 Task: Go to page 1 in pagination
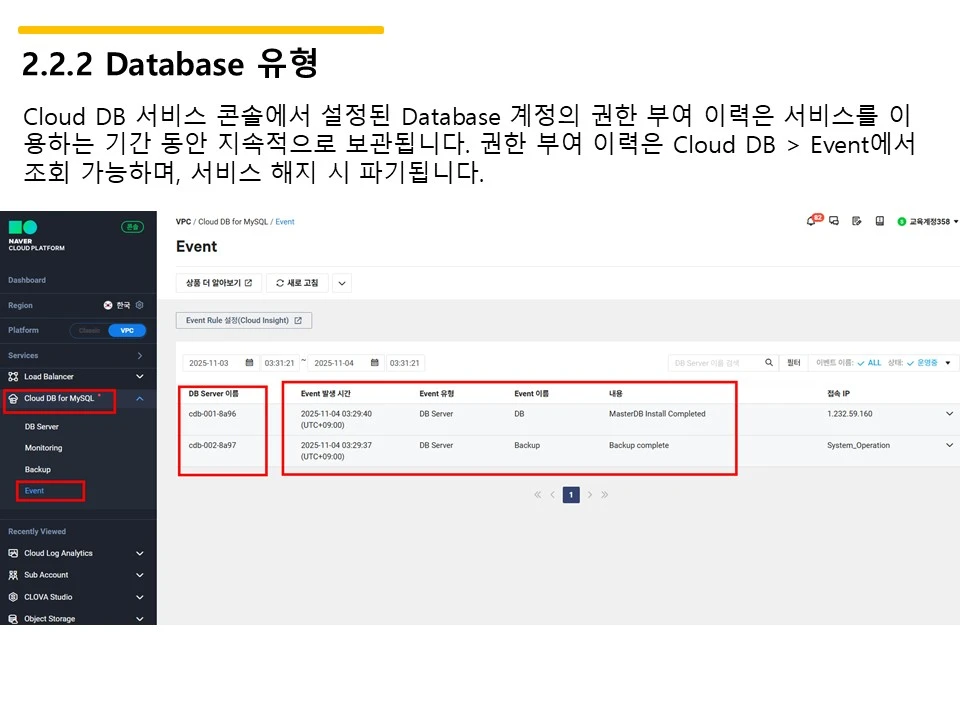coord(571,495)
